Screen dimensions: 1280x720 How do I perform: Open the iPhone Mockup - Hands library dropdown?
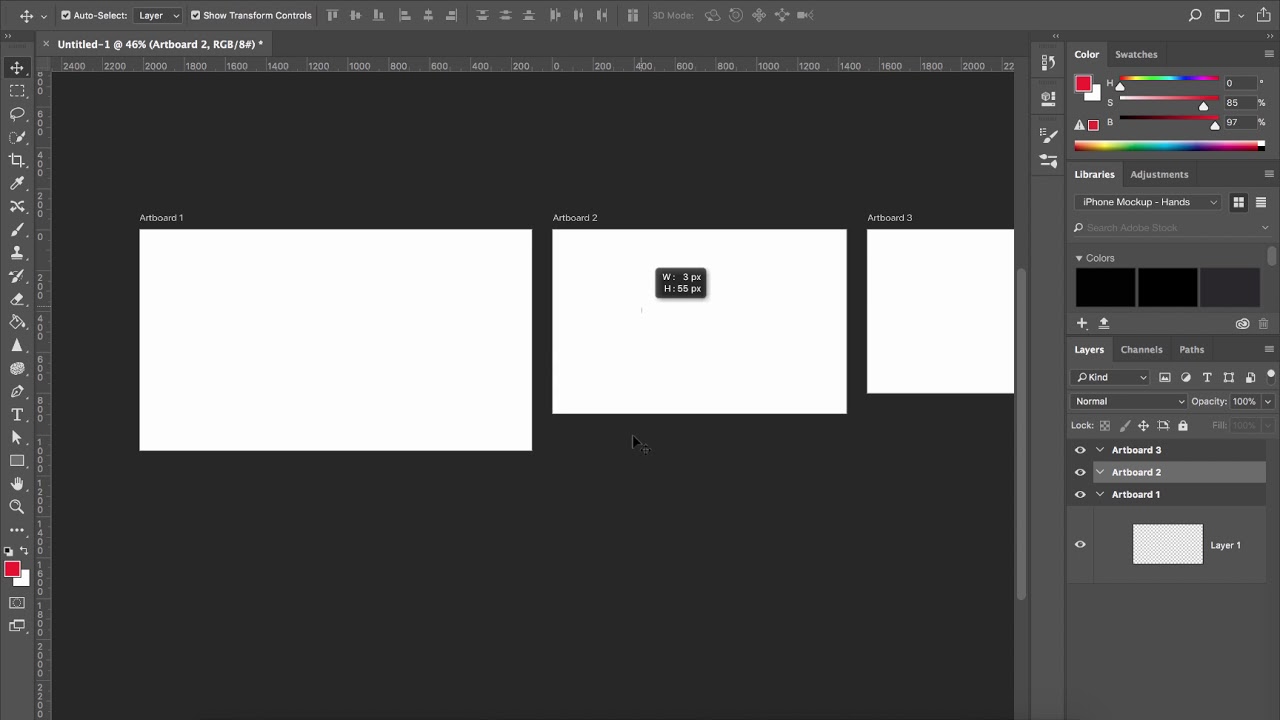[x=1149, y=202]
